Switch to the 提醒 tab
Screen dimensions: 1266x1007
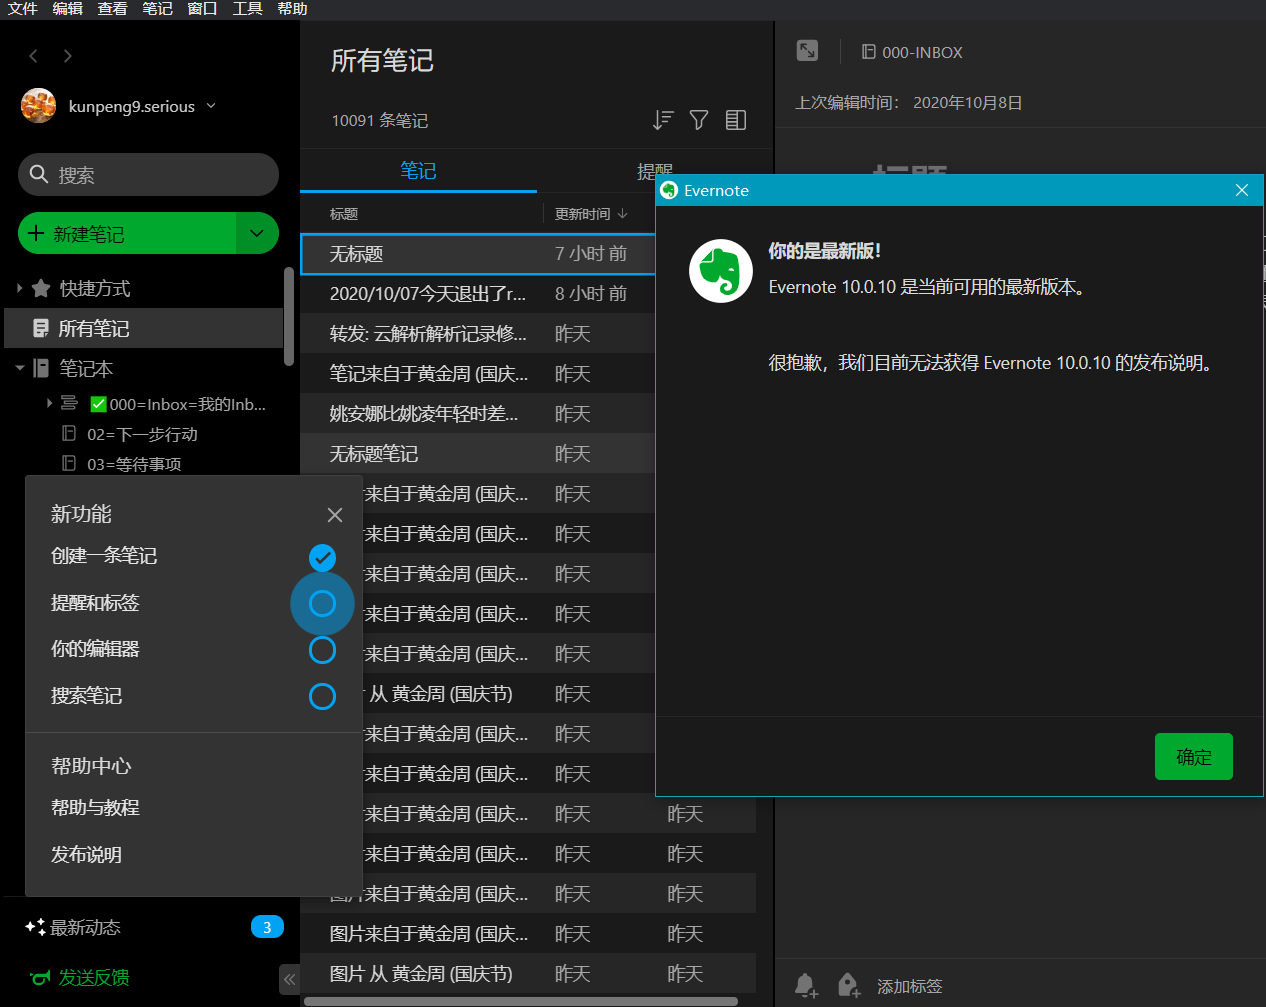(656, 171)
